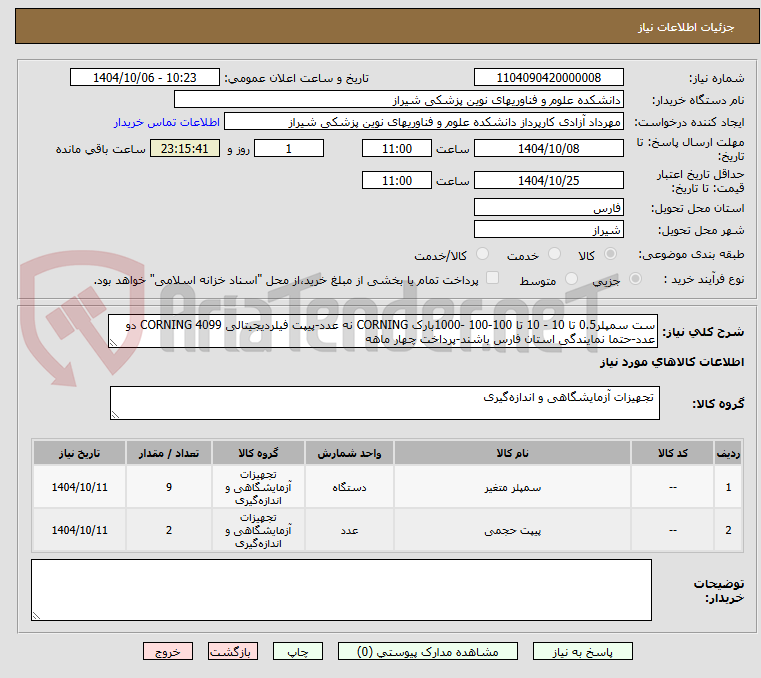Screen dimensions: 761x678
Task: Open مشاهده مدارک پیوستی (0) button
Action: [x=428, y=651]
